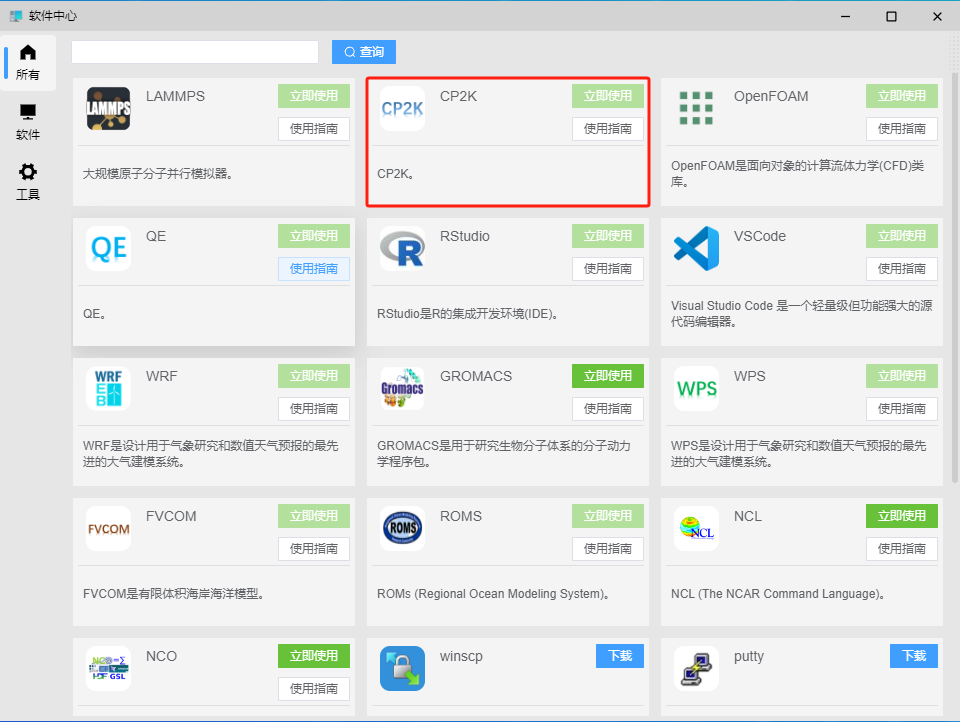
Task: Click the vertical scrollbar of software list
Action: click(x=954, y=277)
